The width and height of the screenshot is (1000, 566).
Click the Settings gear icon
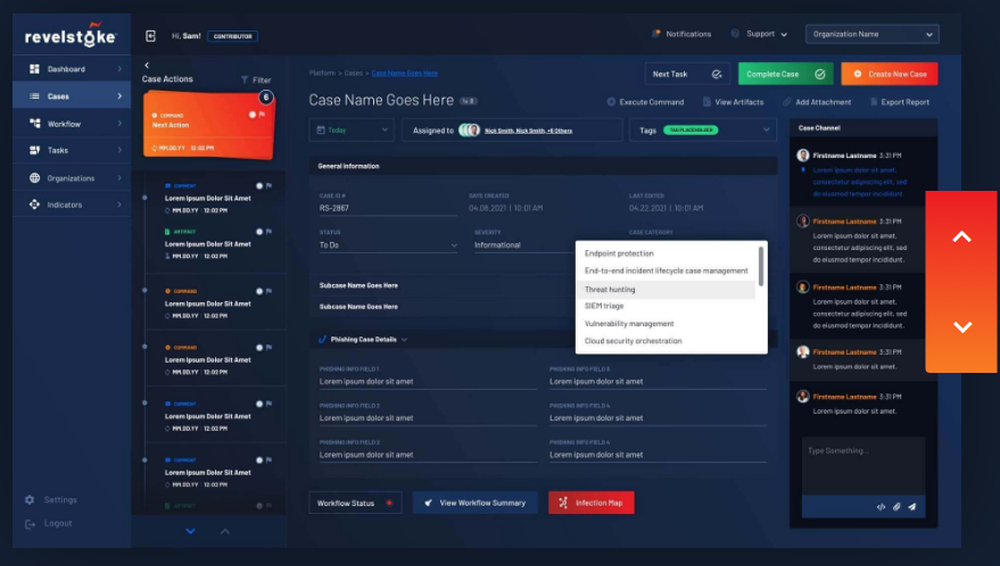pos(29,500)
